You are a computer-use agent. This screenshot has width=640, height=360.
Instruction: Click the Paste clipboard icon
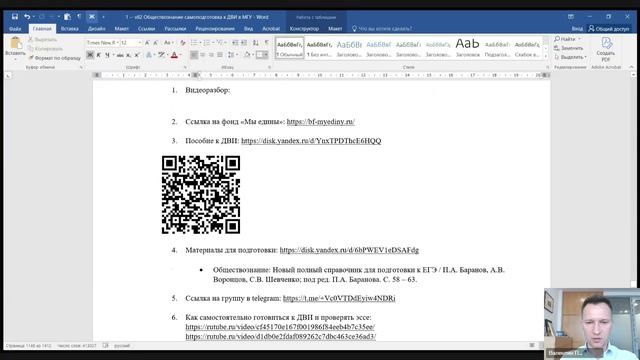tap(15, 43)
